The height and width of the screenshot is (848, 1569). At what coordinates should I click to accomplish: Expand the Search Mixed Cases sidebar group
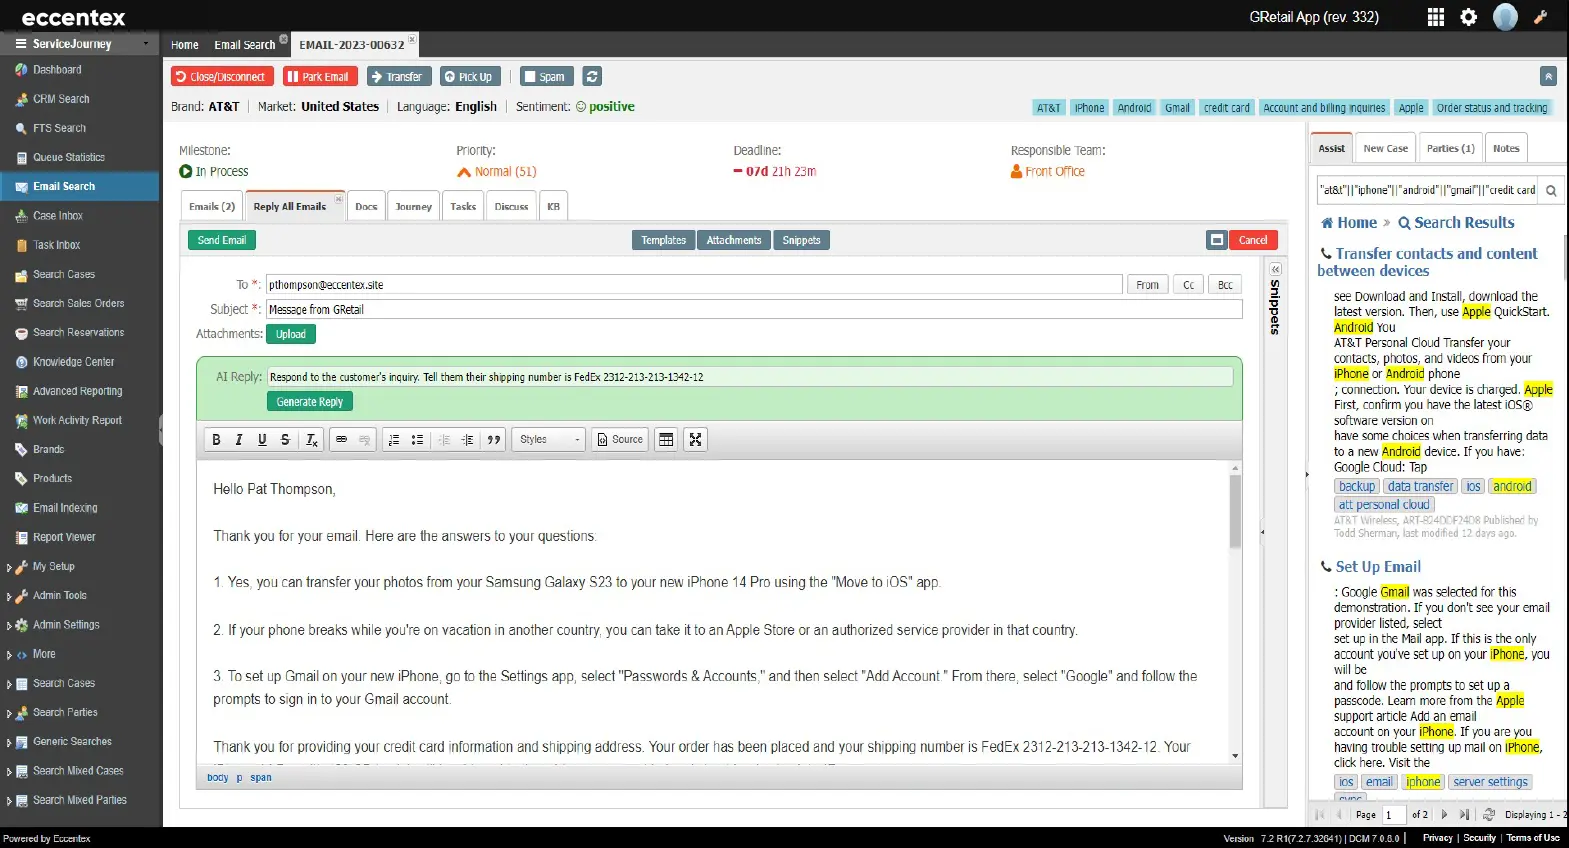pos(9,772)
